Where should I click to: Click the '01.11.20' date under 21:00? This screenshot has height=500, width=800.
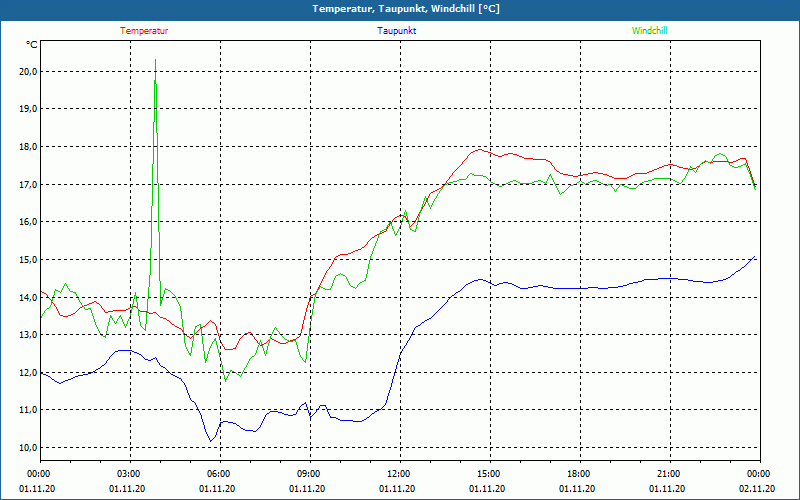[667, 488]
